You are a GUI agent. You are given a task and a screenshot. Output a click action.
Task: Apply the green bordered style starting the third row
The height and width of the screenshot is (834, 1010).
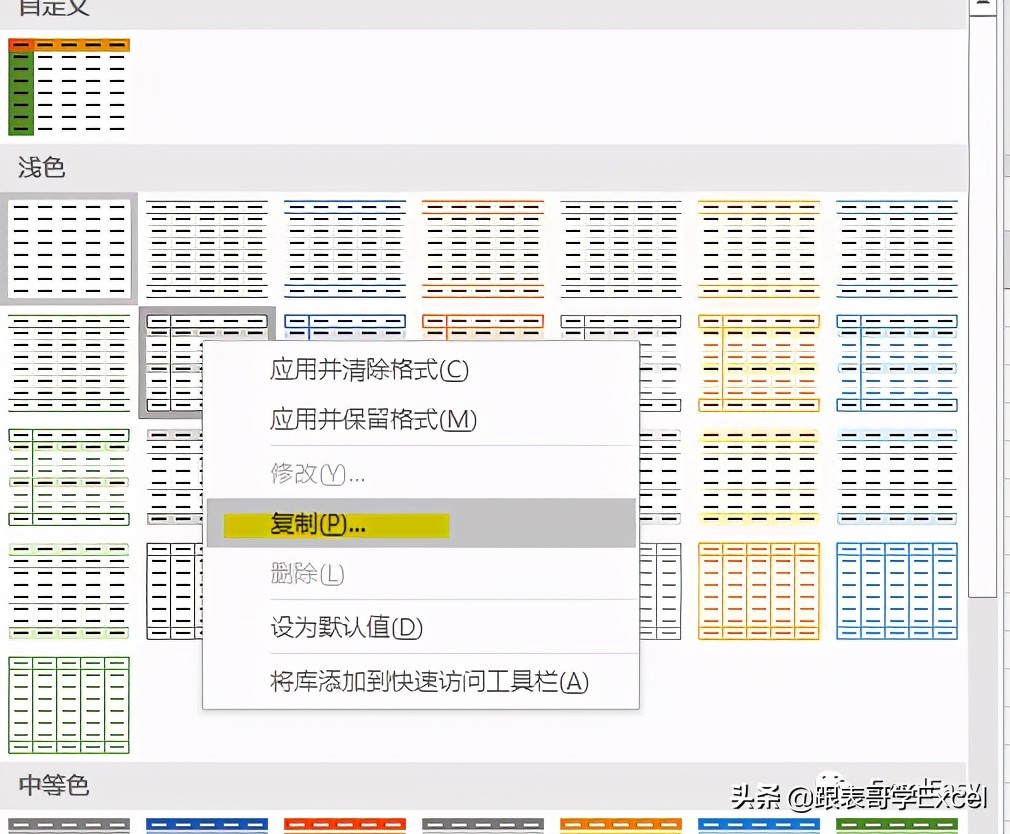(69, 477)
